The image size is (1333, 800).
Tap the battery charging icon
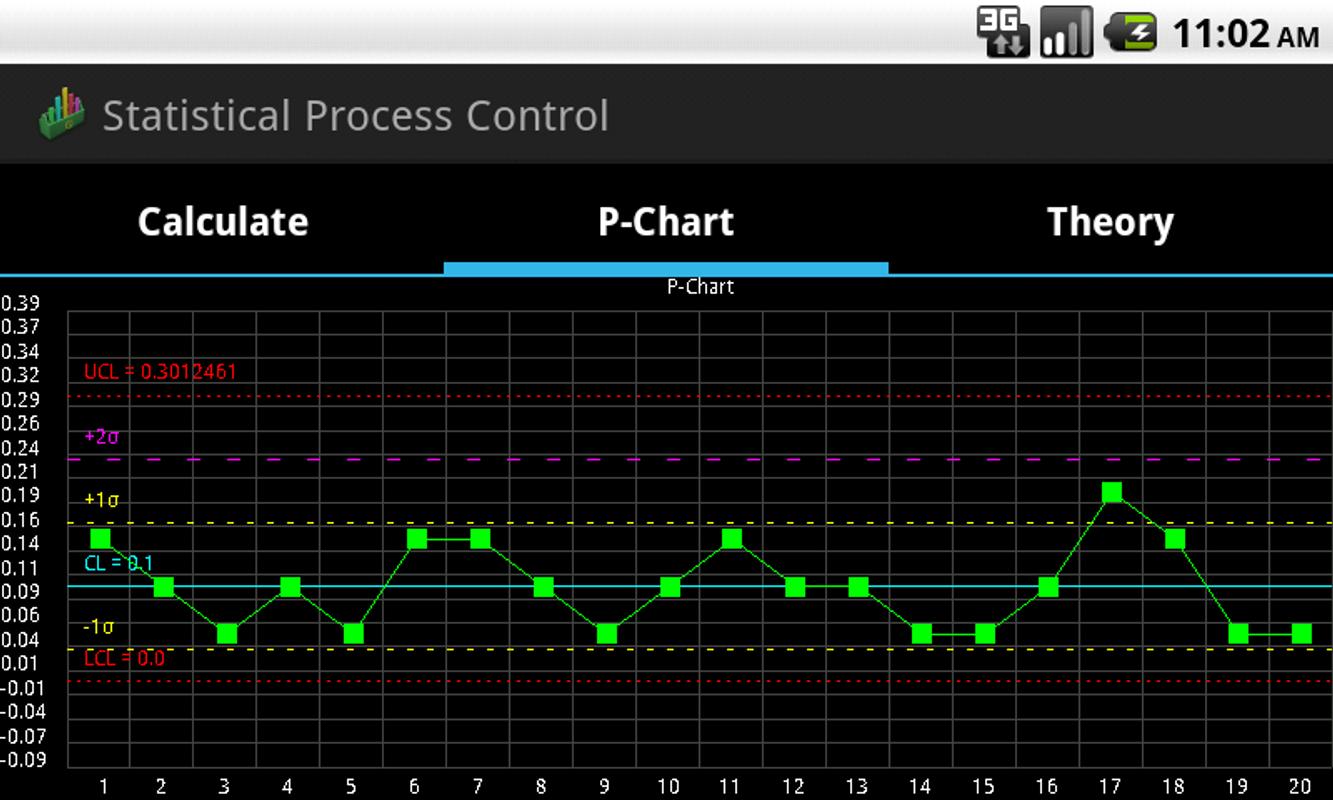pos(1130,32)
